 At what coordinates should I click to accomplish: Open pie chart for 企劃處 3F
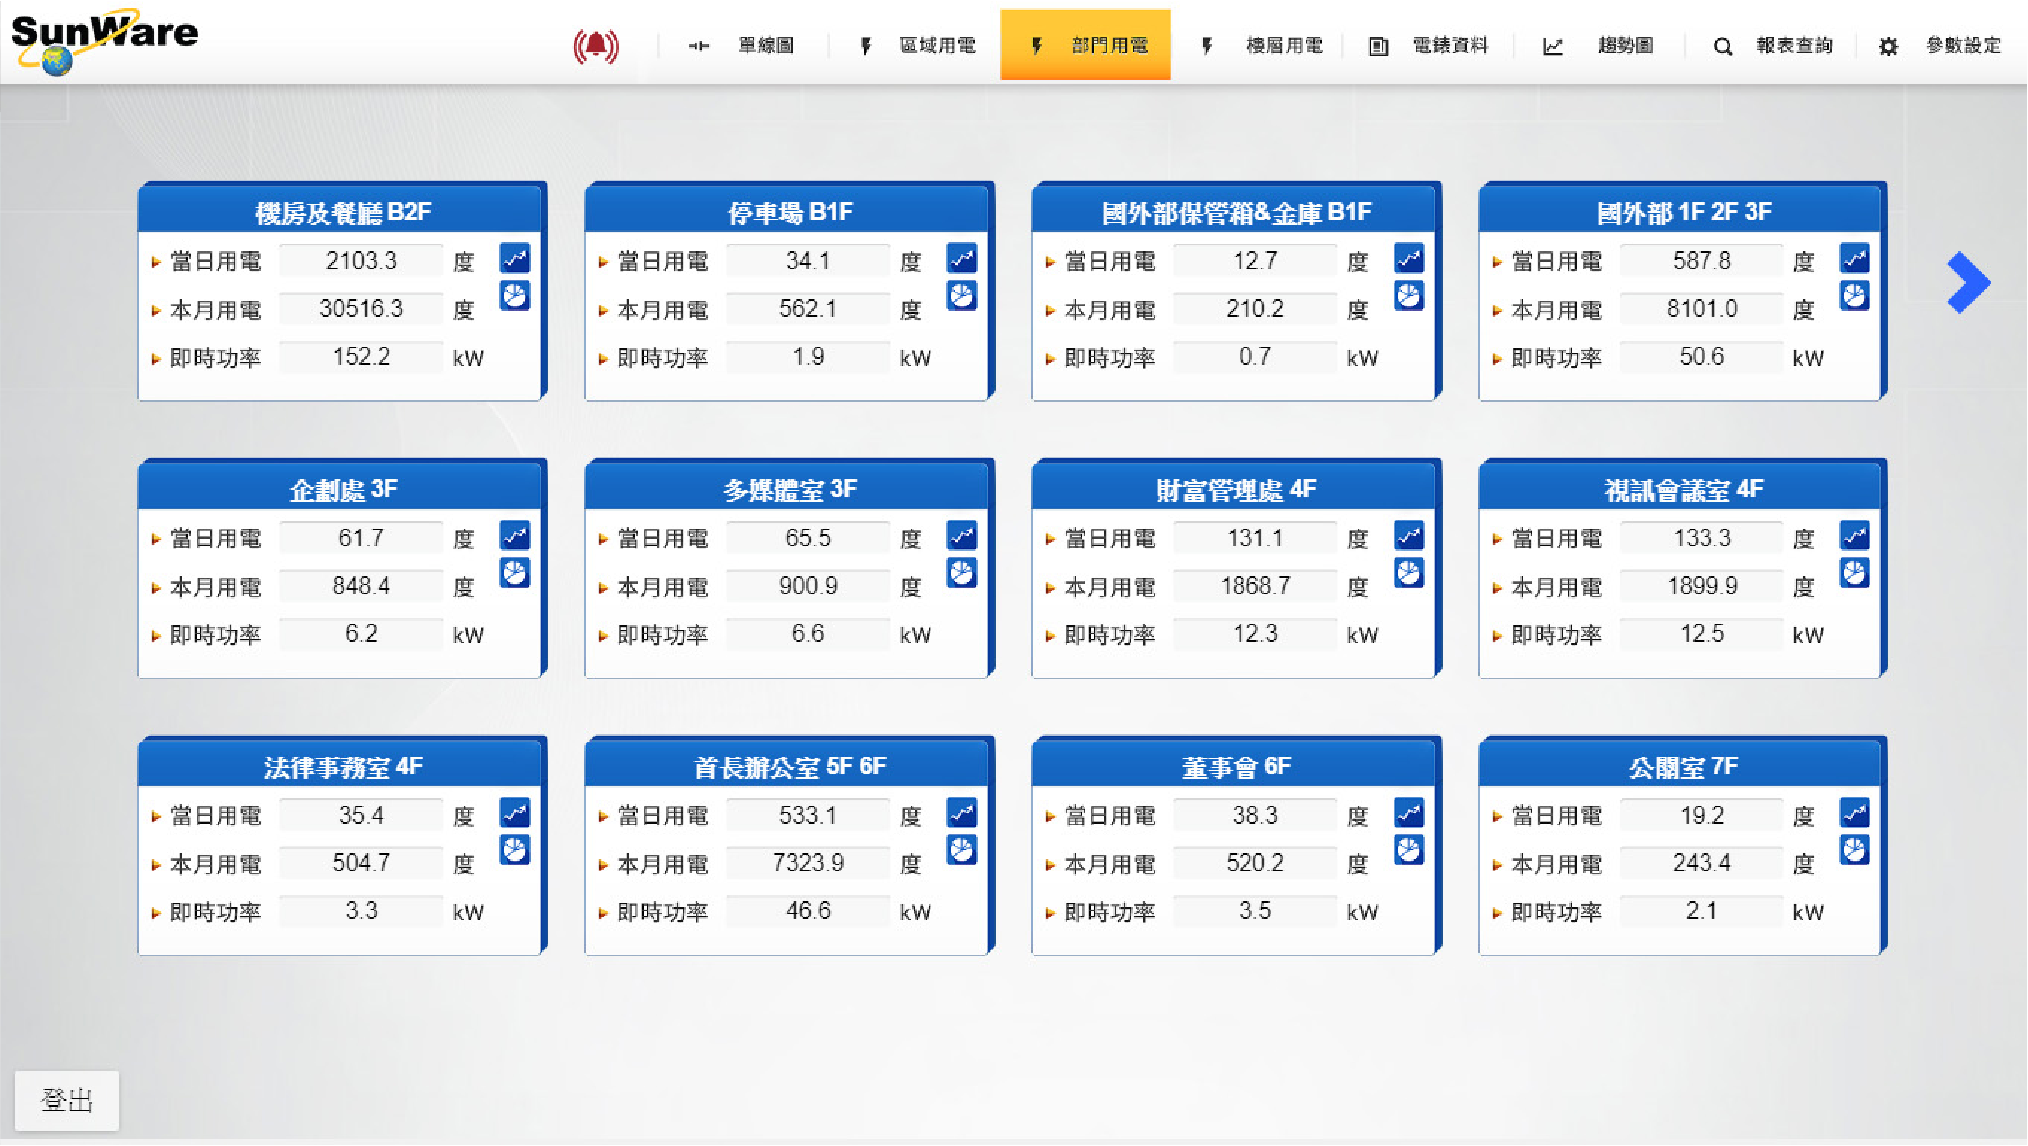(x=515, y=573)
